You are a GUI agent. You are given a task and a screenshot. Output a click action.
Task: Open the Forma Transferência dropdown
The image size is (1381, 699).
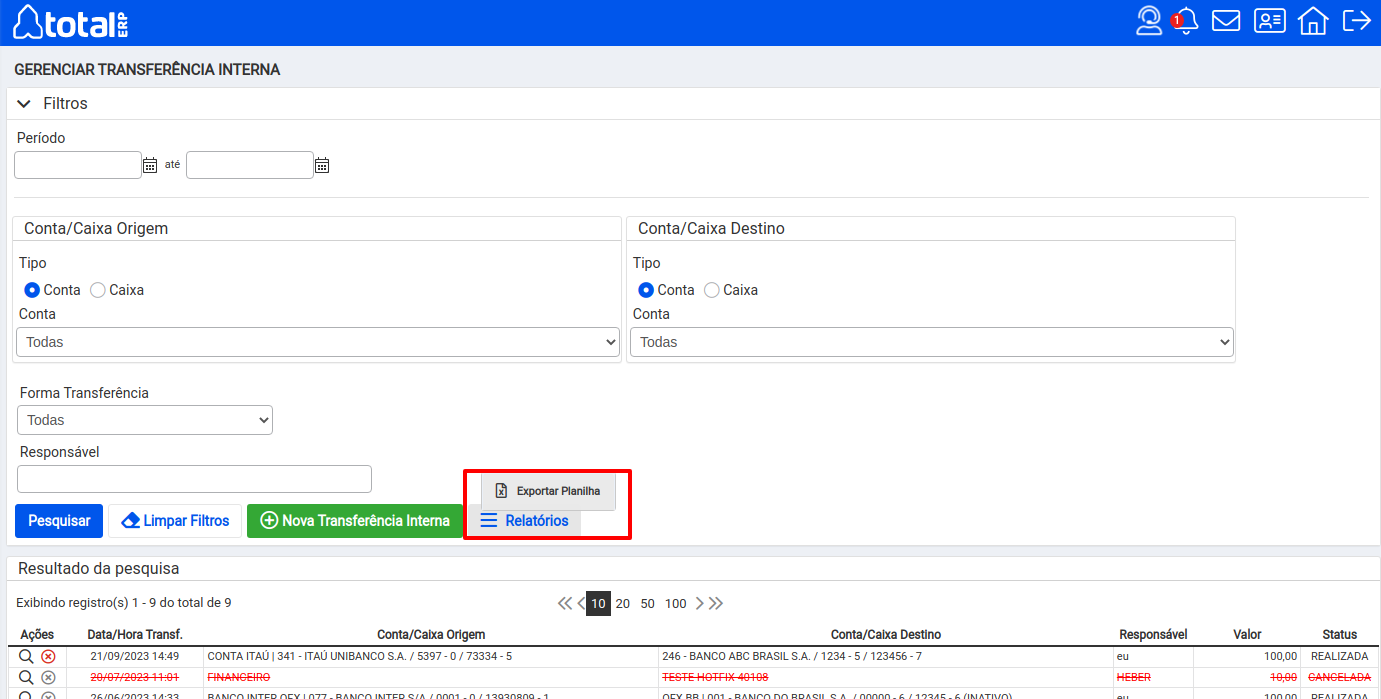click(x=145, y=420)
